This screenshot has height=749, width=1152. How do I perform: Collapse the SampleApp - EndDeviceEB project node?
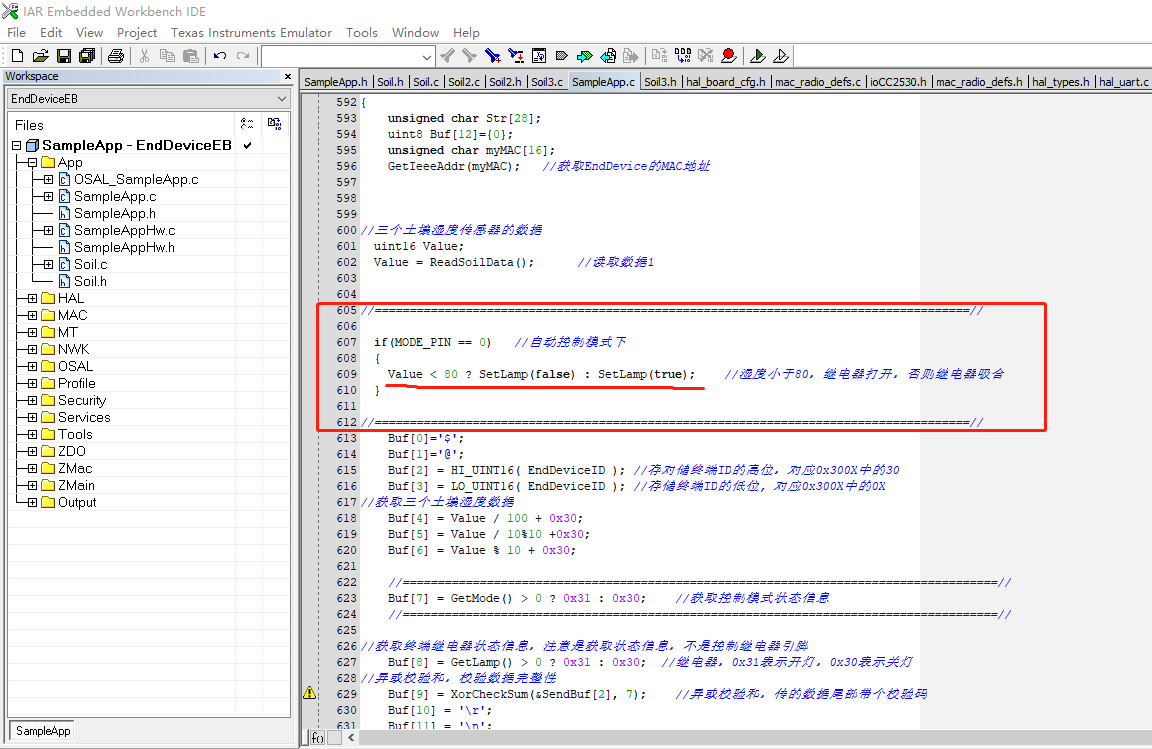click(x=17, y=146)
